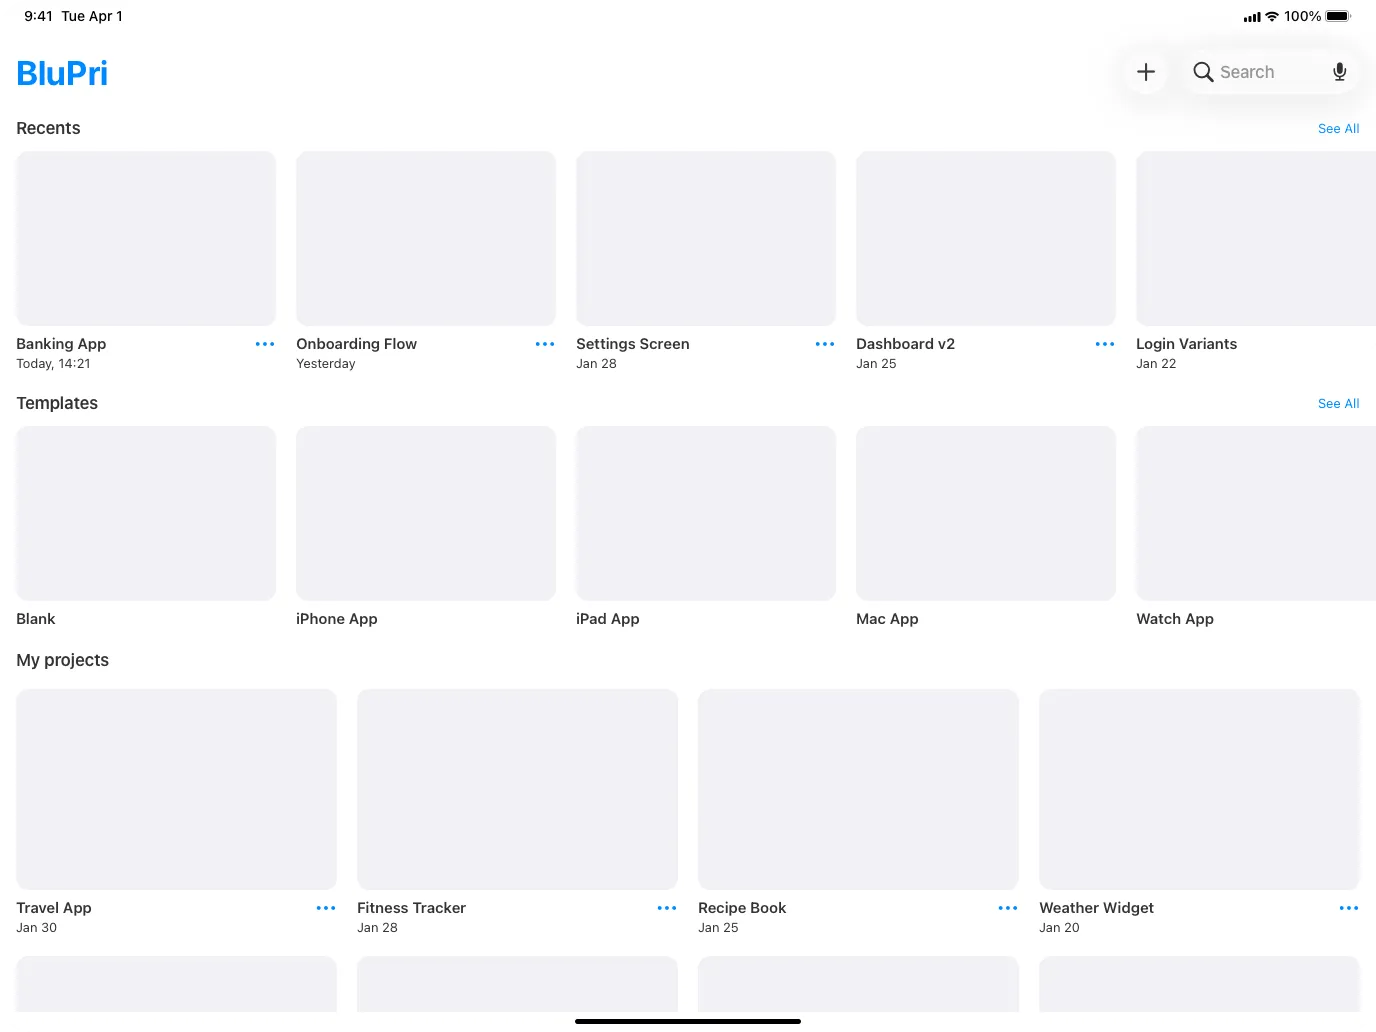1376x1032 pixels.
Task: Open options menu for Dashboard v2
Action: 1105,343
